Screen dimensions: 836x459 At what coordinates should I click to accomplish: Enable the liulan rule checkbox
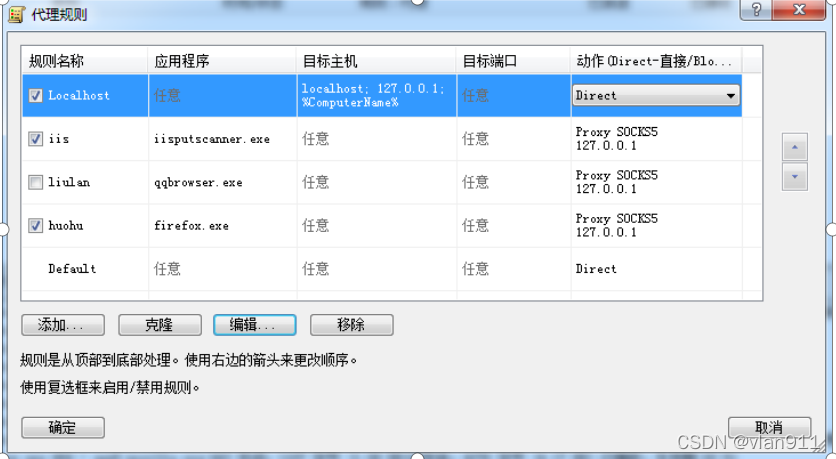click(35, 182)
